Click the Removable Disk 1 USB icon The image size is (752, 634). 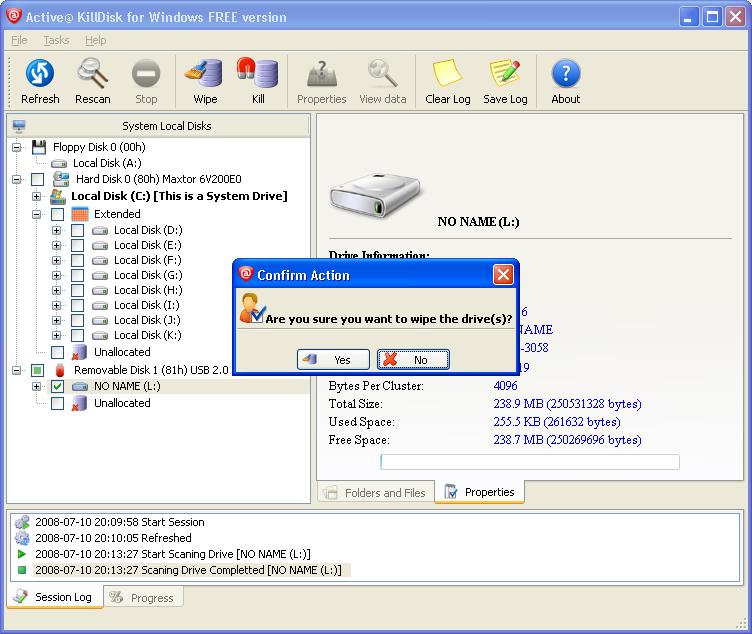60,370
